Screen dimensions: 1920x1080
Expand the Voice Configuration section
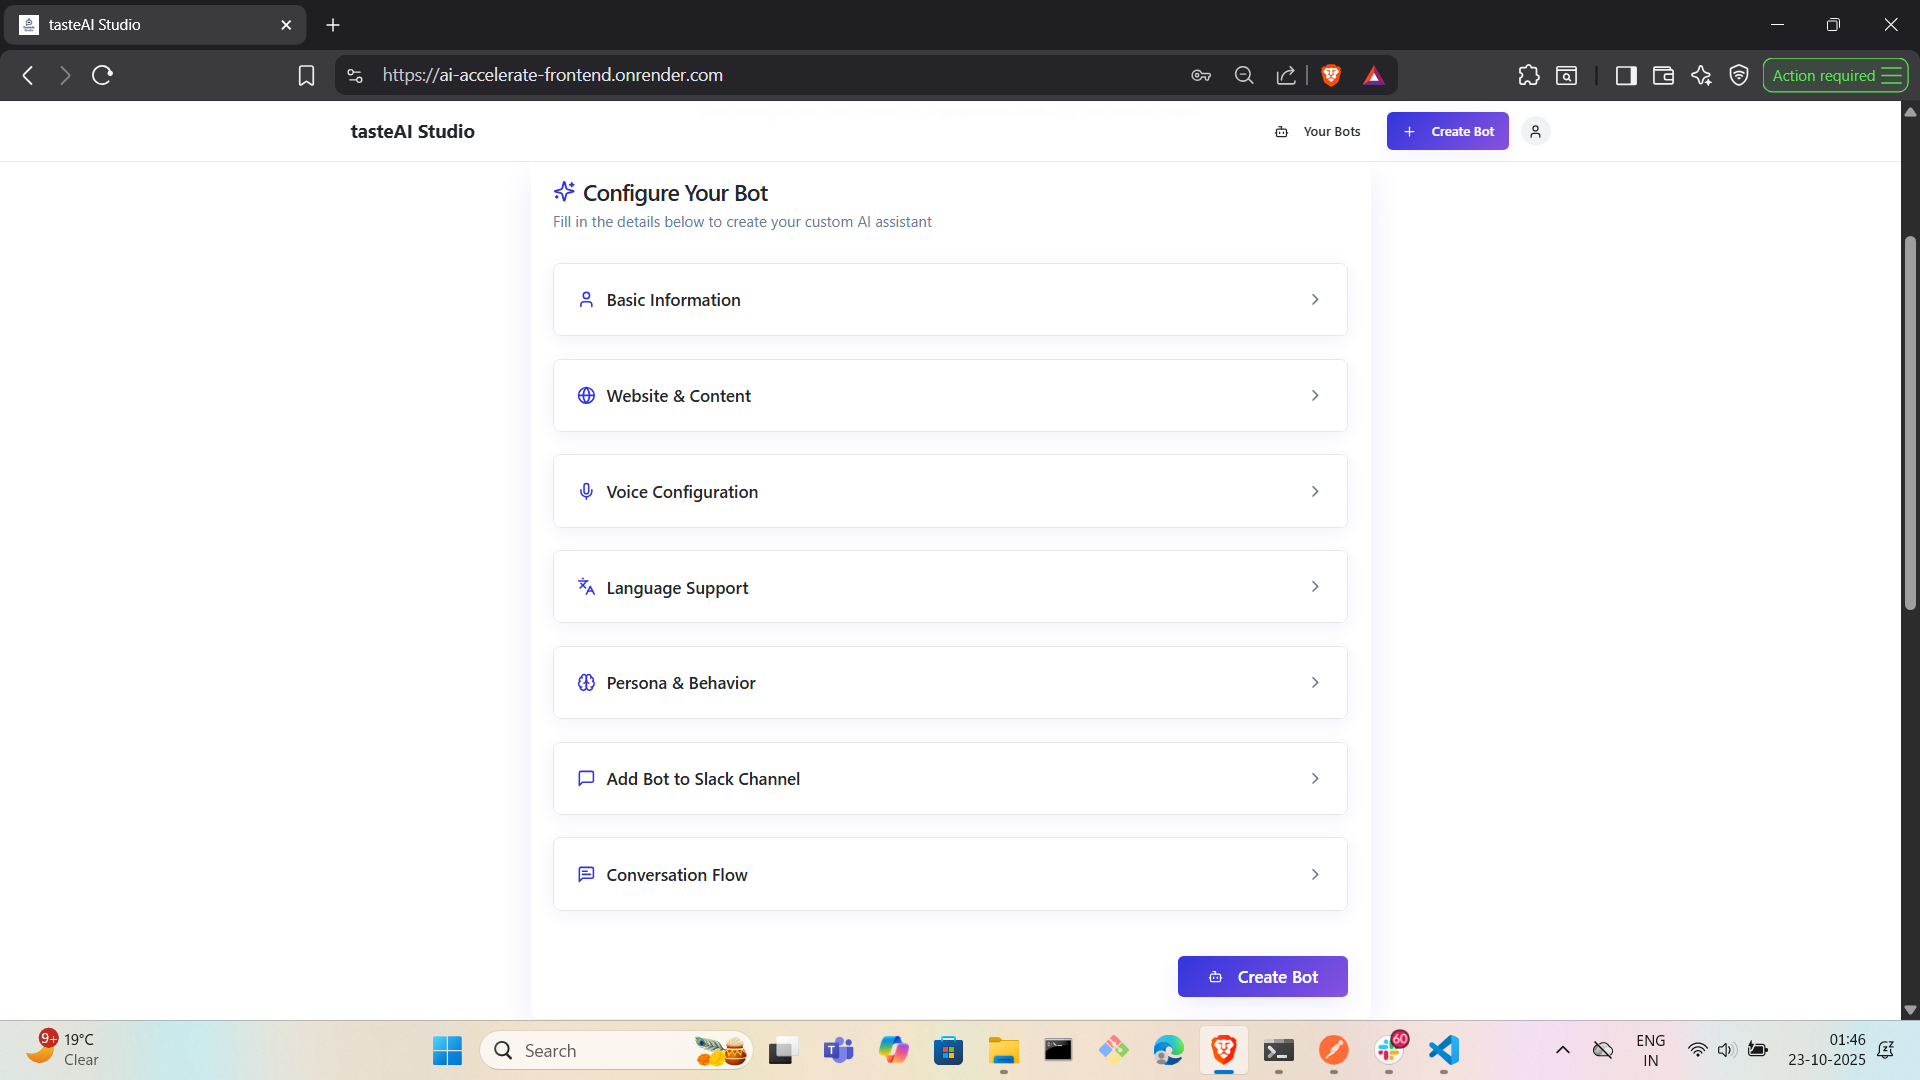(949, 492)
